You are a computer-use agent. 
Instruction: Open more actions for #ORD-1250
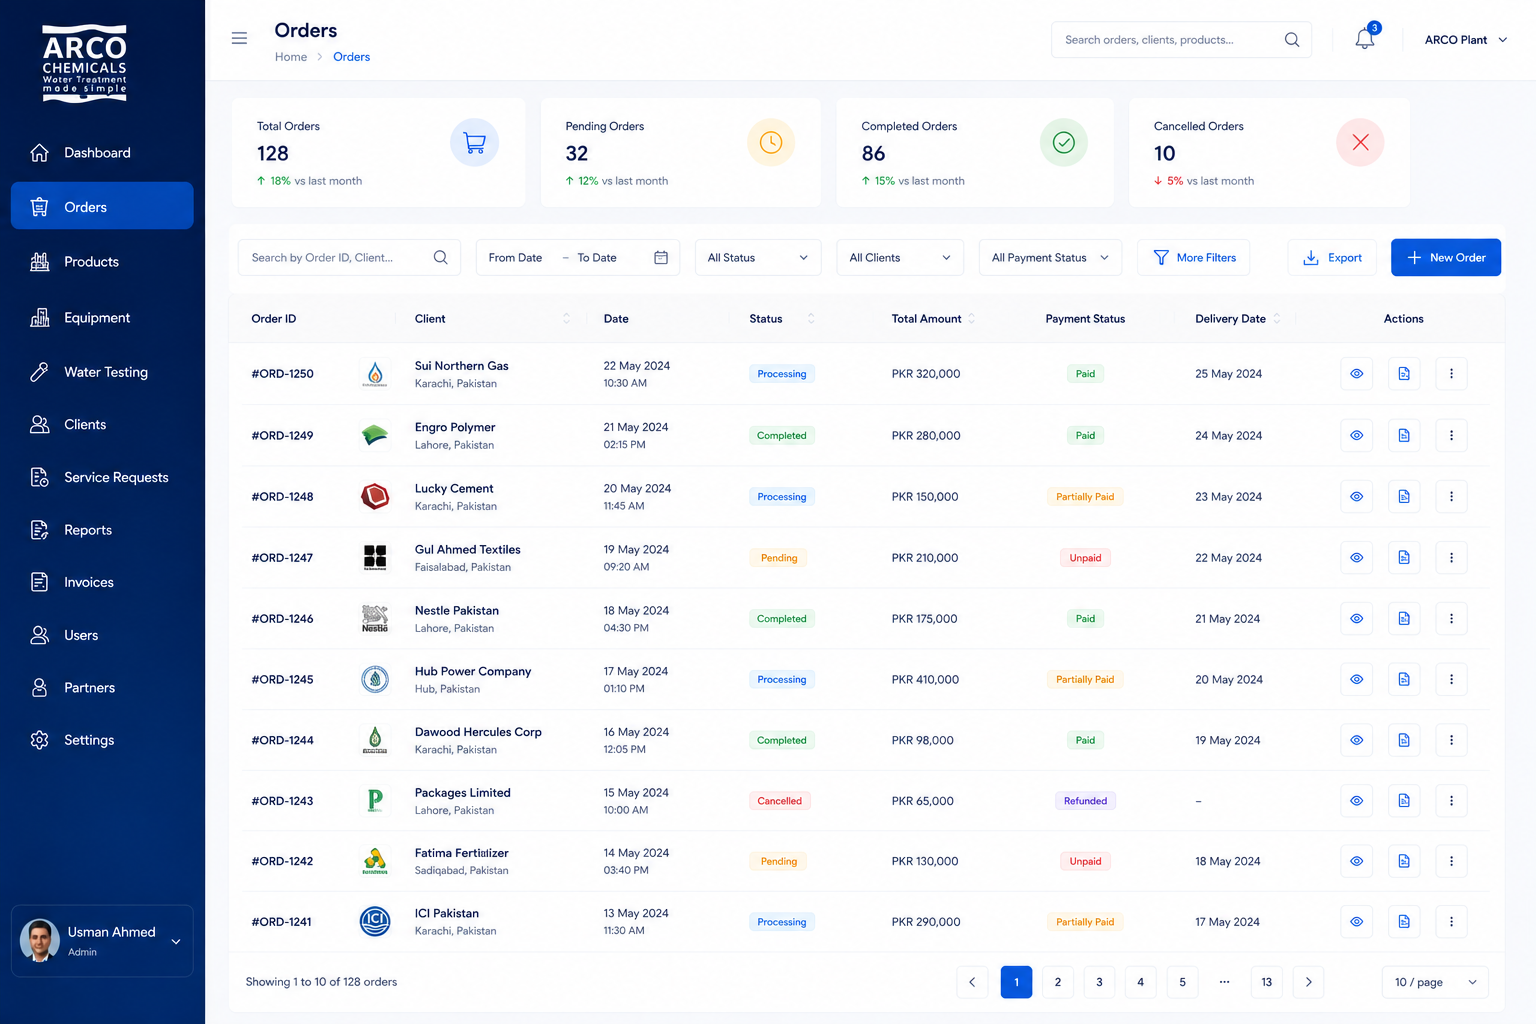pyautogui.click(x=1451, y=374)
